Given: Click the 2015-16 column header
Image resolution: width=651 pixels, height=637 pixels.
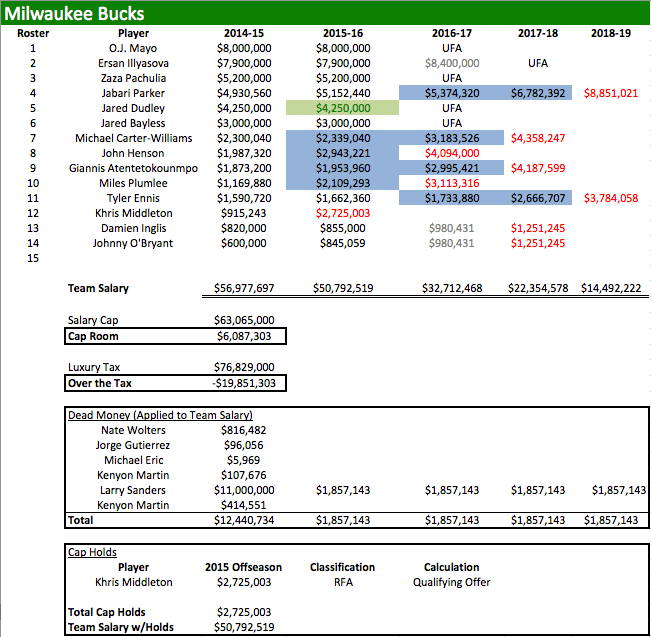Looking at the screenshot, I should point(343,33).
